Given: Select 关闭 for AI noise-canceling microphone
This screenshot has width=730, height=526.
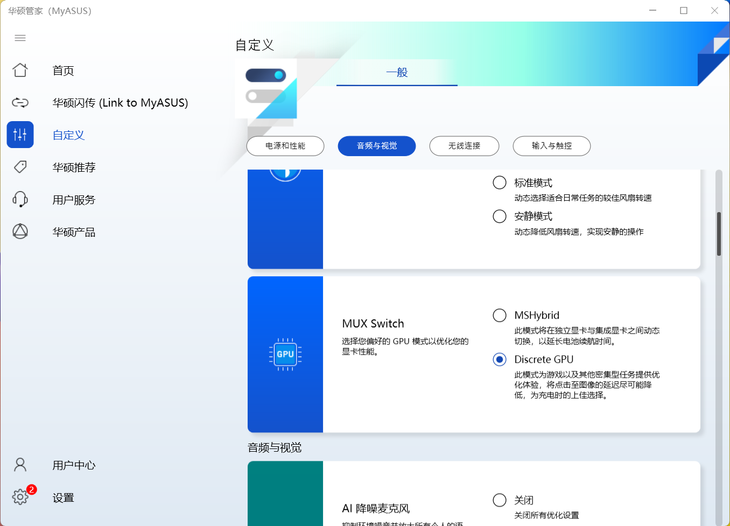Looking at the screenshot, I should [x=500, y=500].
